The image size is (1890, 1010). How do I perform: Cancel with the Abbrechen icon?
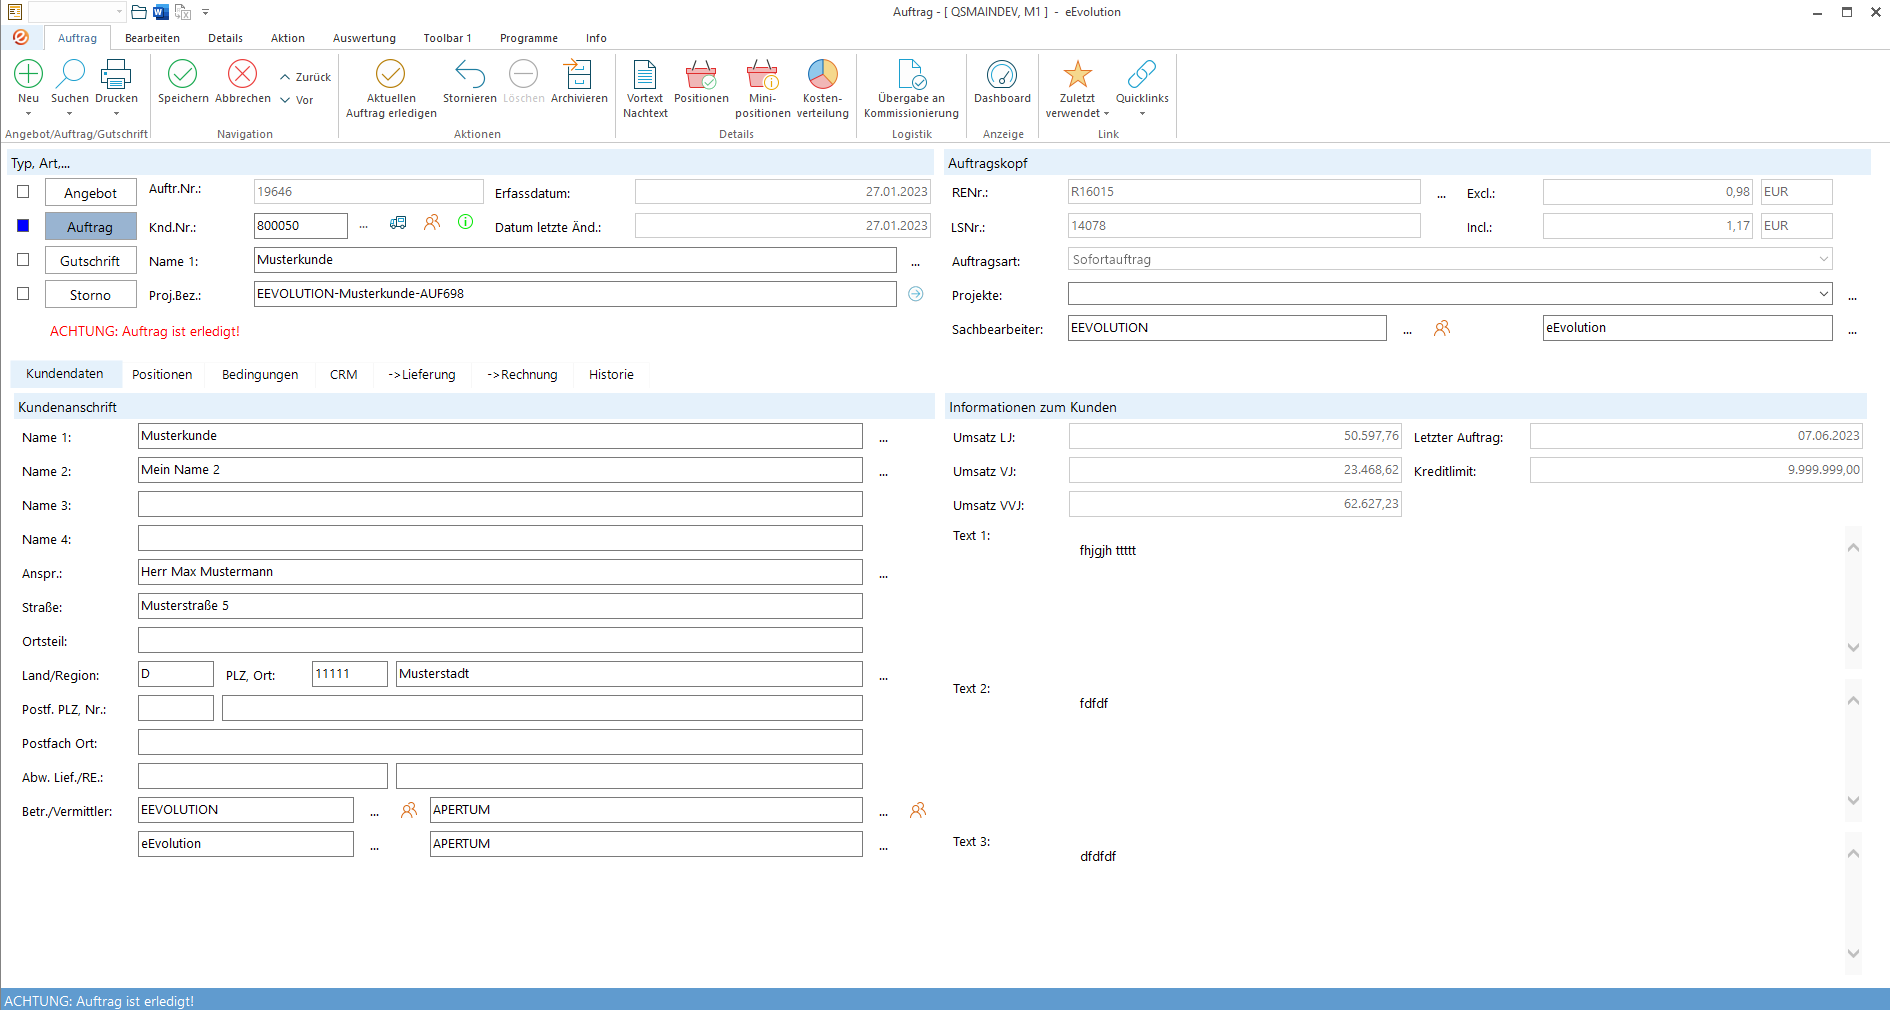point(243,74)
